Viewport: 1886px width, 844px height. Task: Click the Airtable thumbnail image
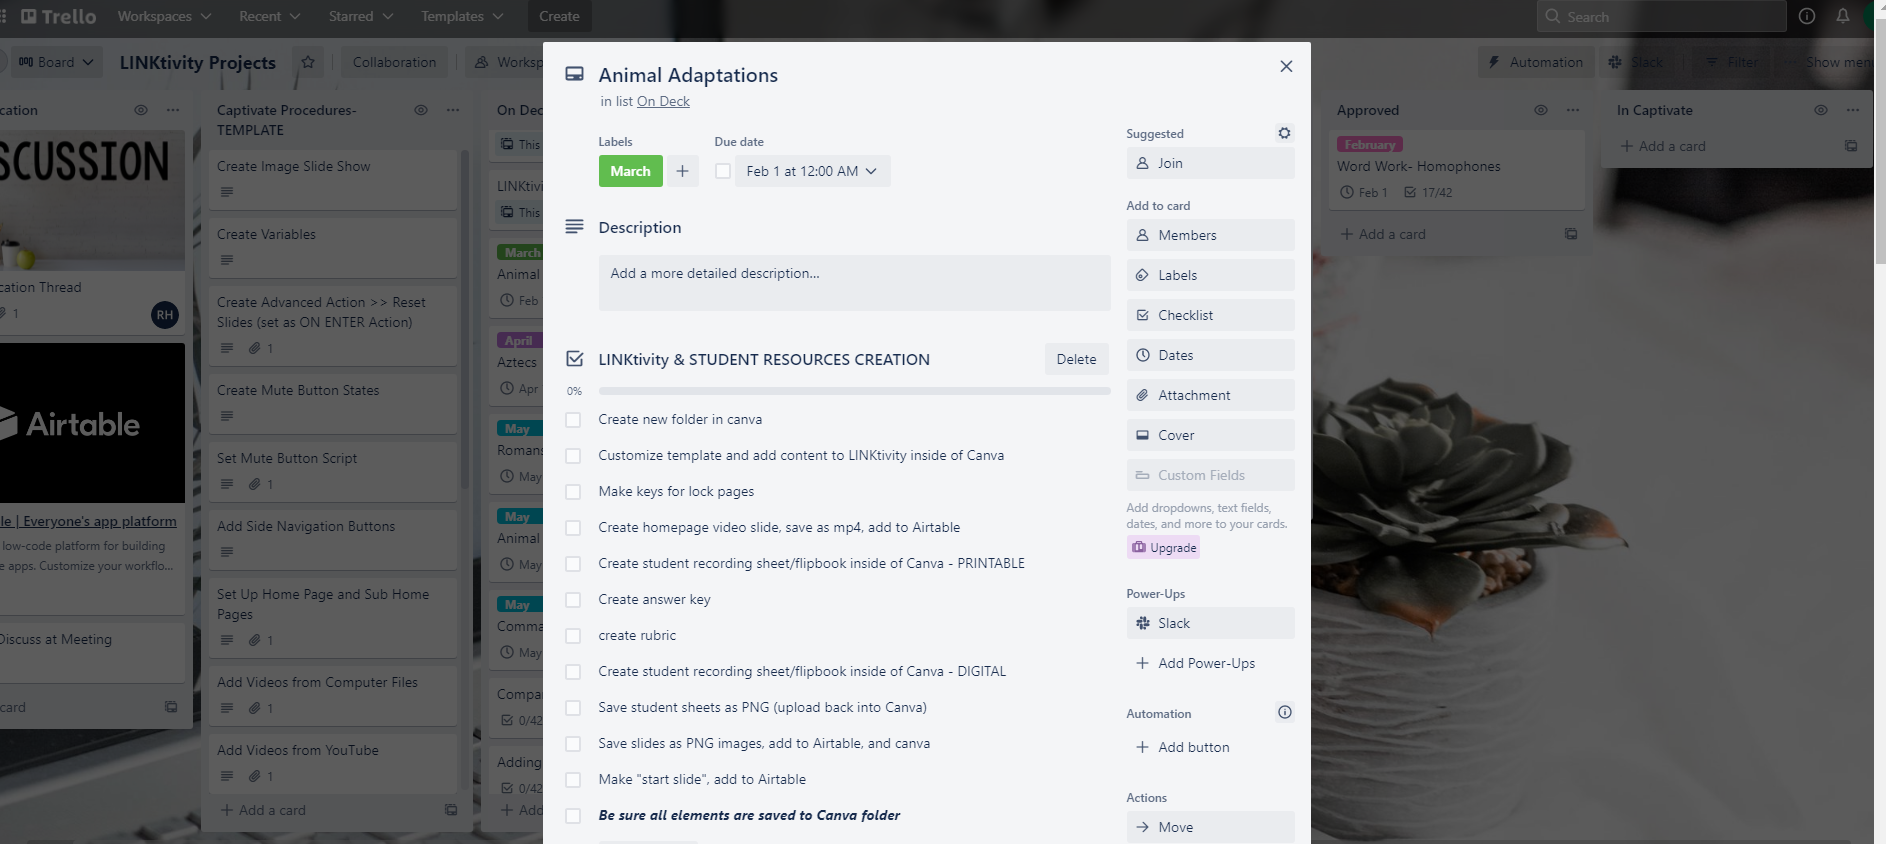[x=92, y=423]
